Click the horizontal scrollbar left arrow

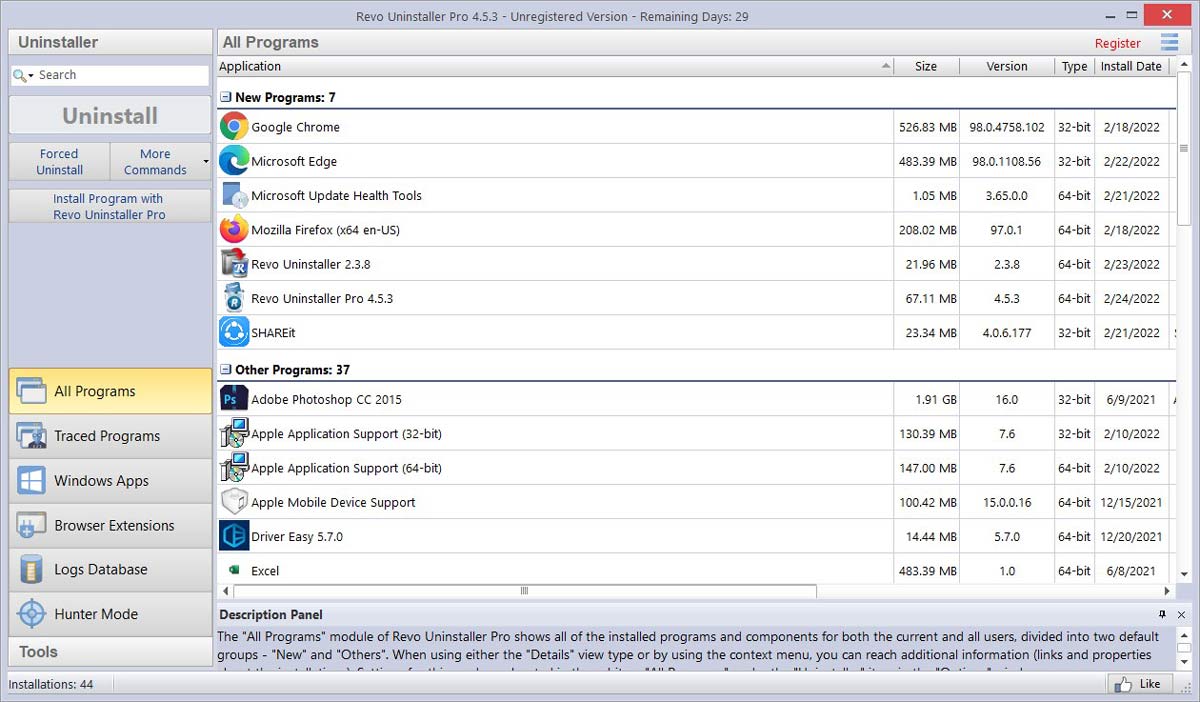(225, 591)
